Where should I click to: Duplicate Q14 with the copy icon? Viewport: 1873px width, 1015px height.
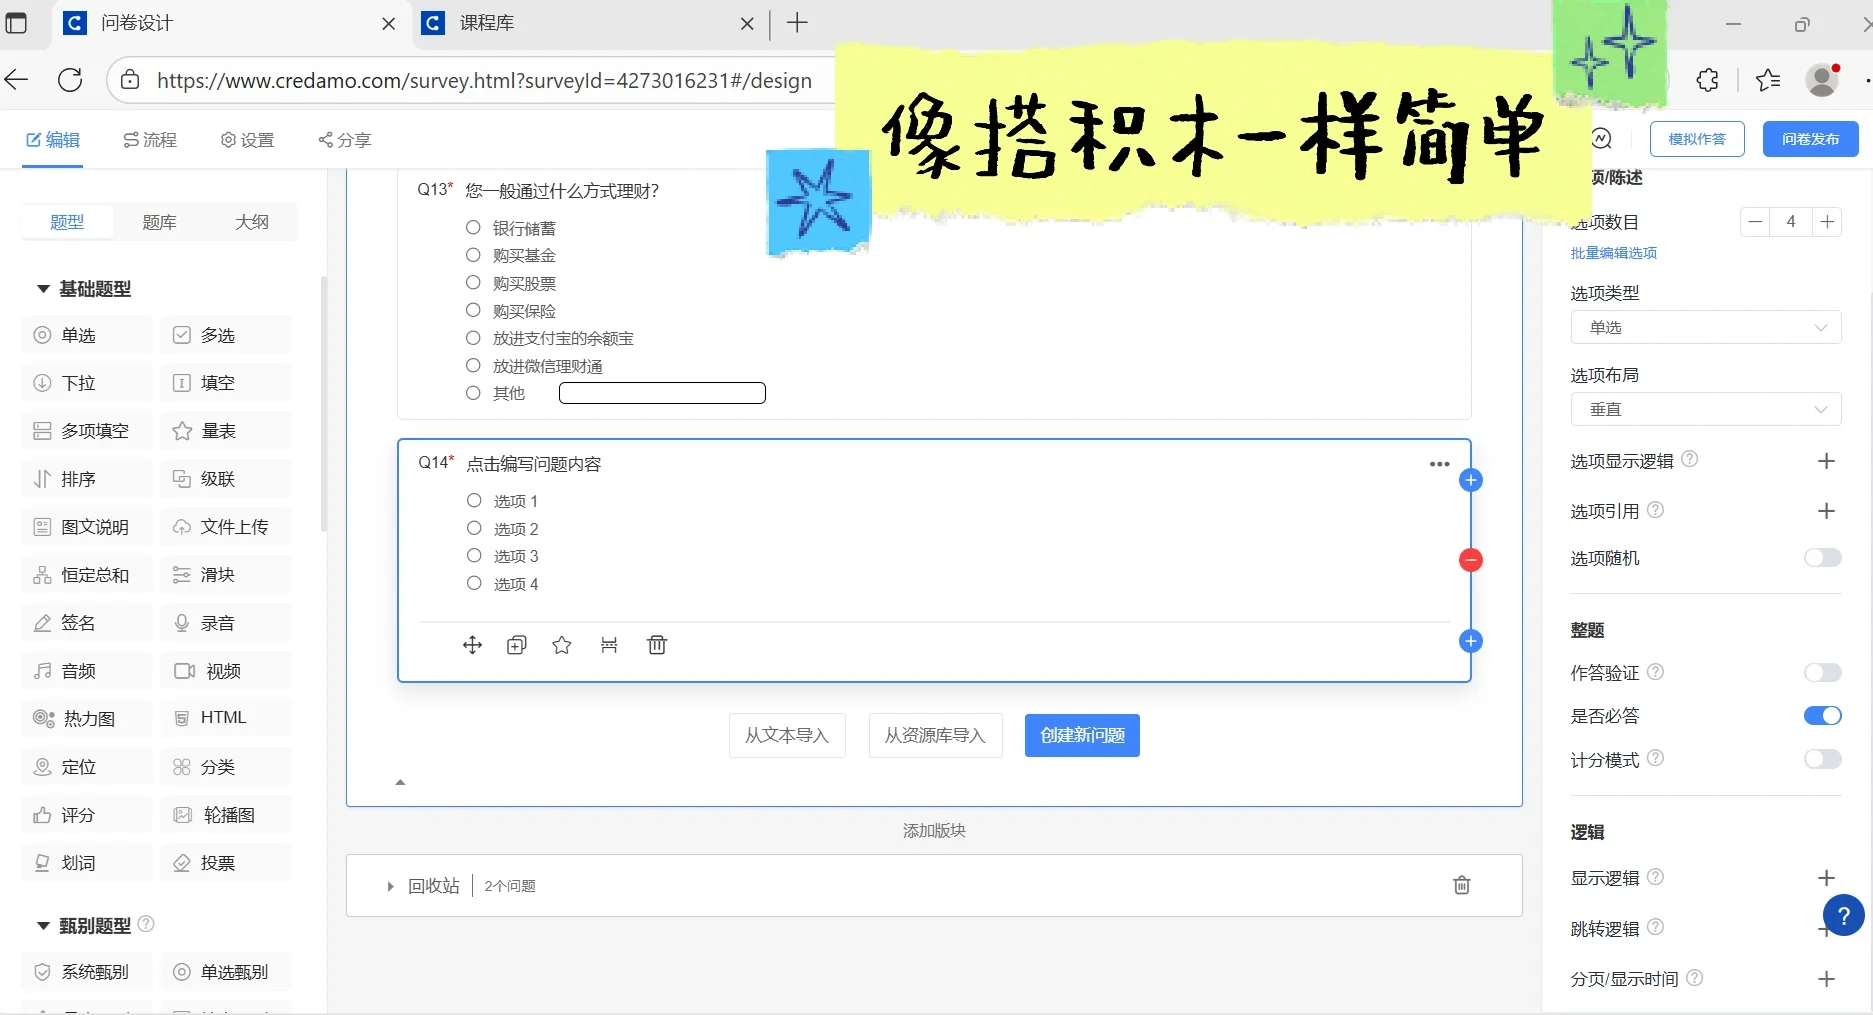click(517, 645)
